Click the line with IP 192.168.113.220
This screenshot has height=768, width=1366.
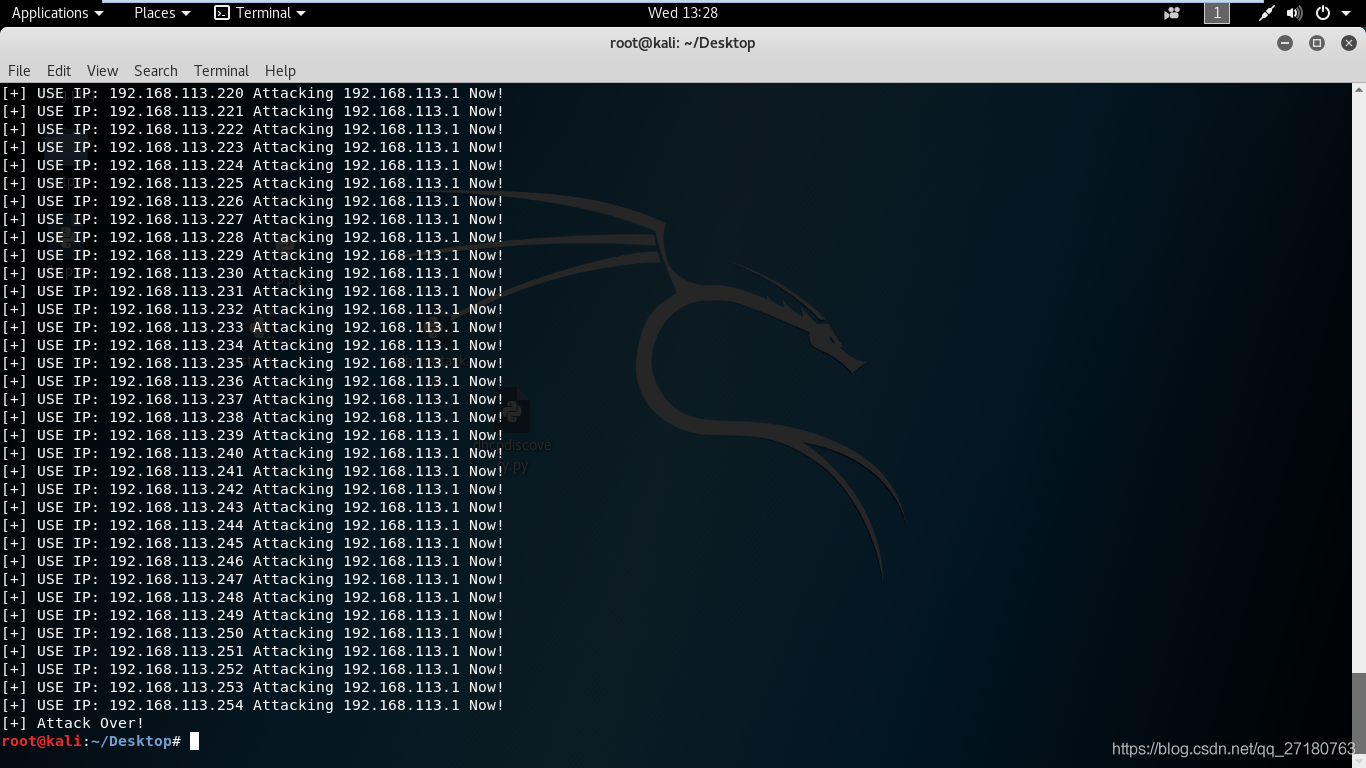(x=253, y=93)
